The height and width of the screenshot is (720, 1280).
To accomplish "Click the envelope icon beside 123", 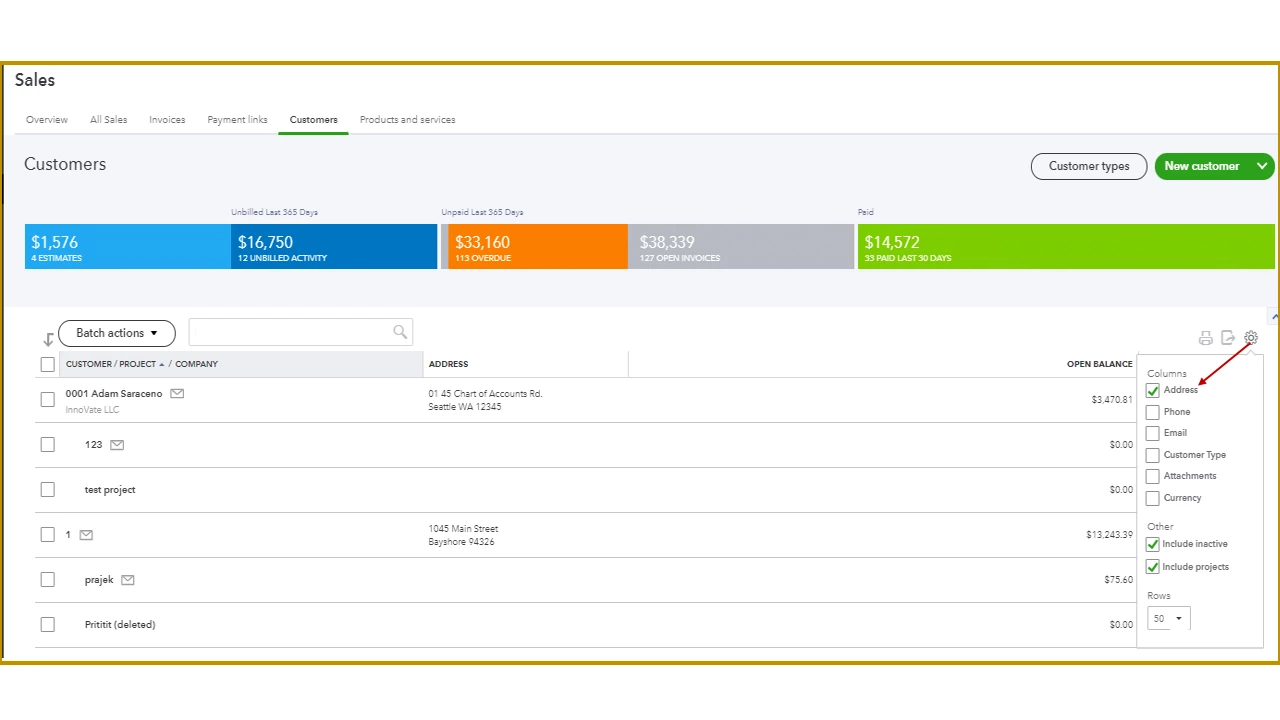I will (x=117, y=445).
